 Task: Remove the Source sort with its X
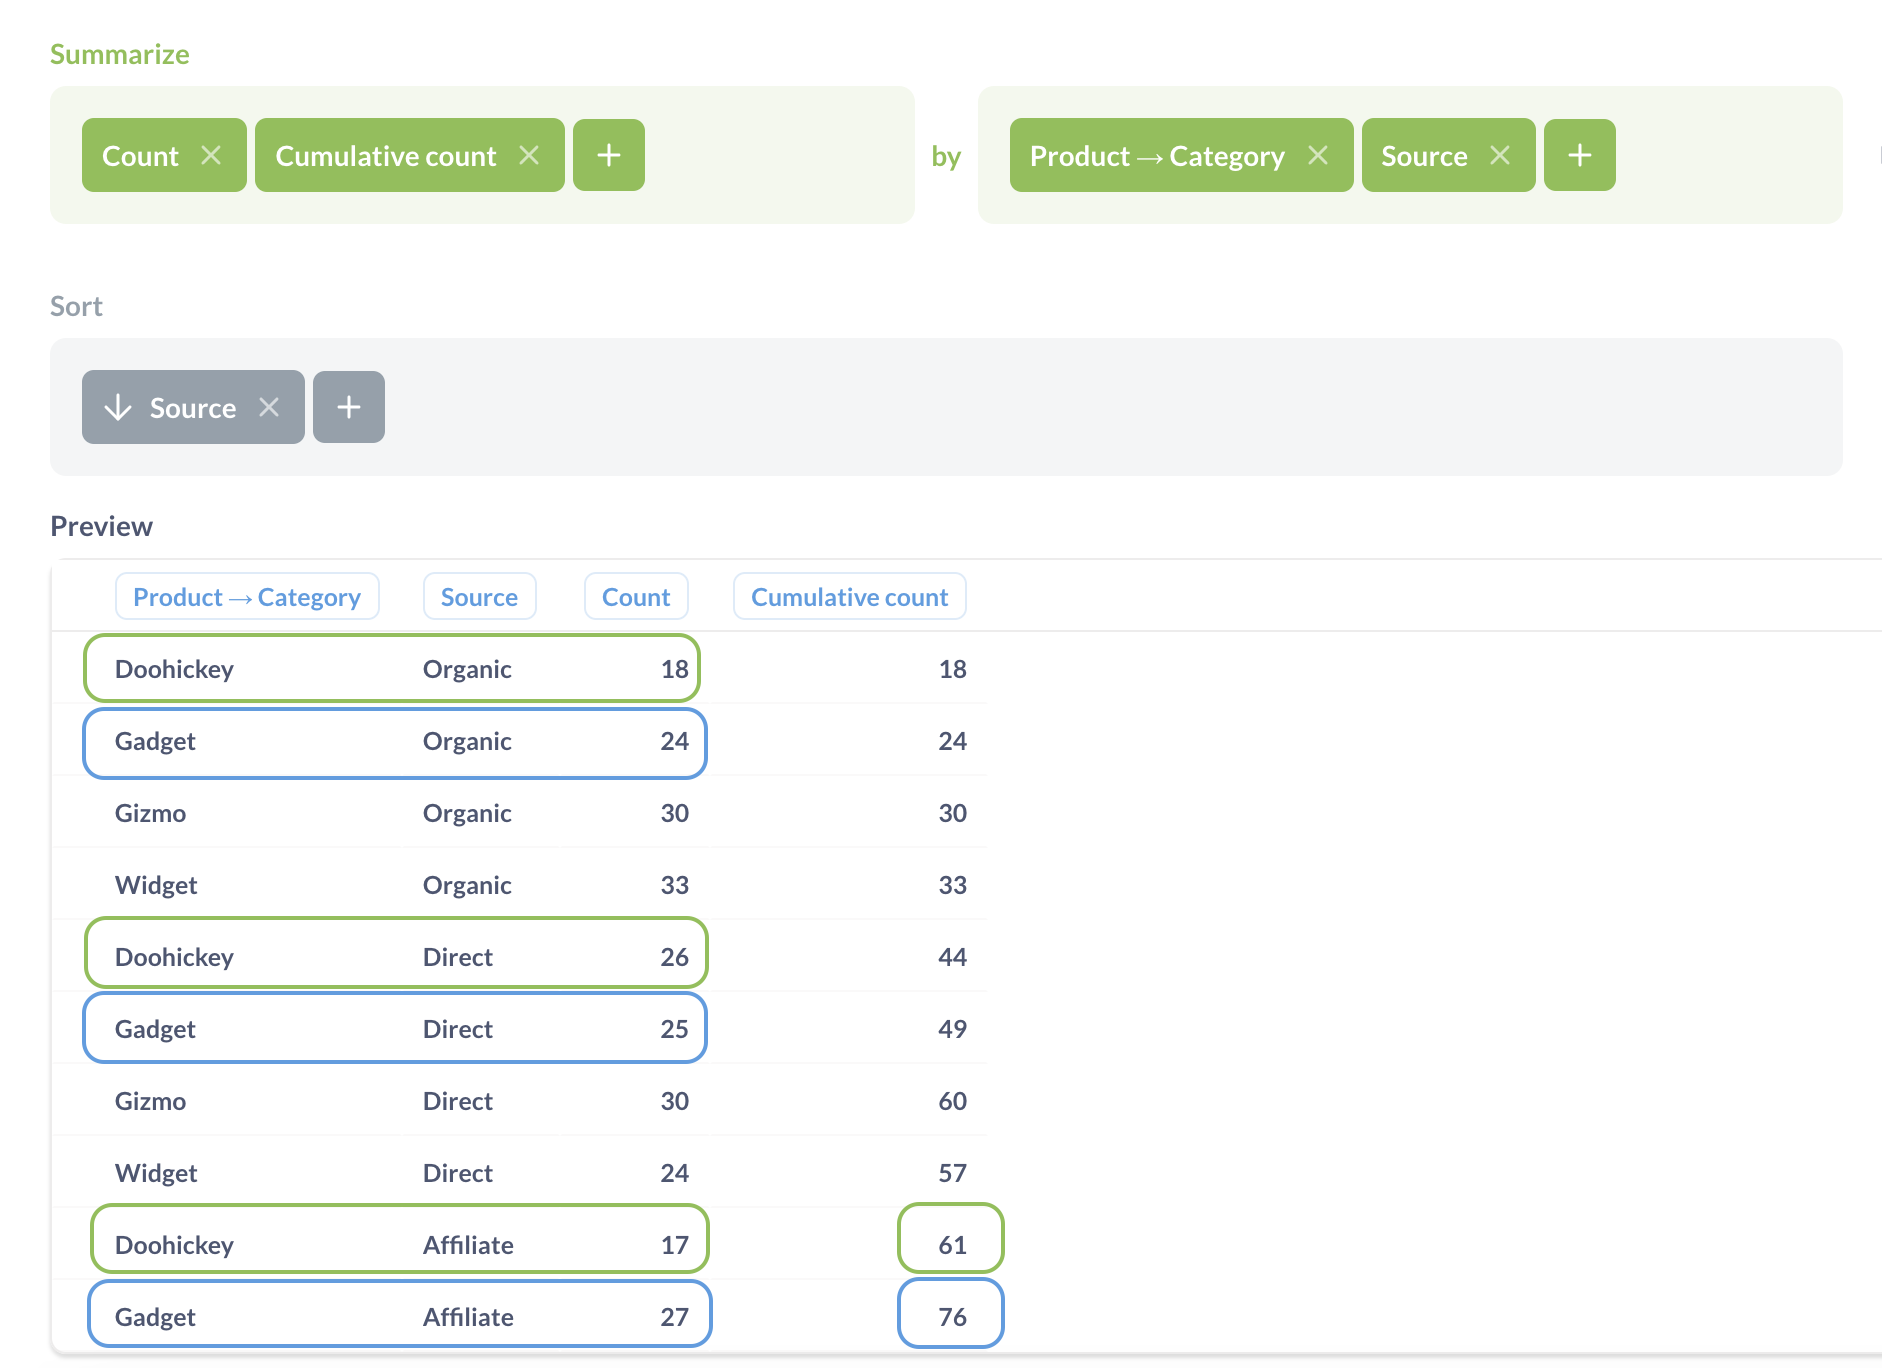pos(269,407)
